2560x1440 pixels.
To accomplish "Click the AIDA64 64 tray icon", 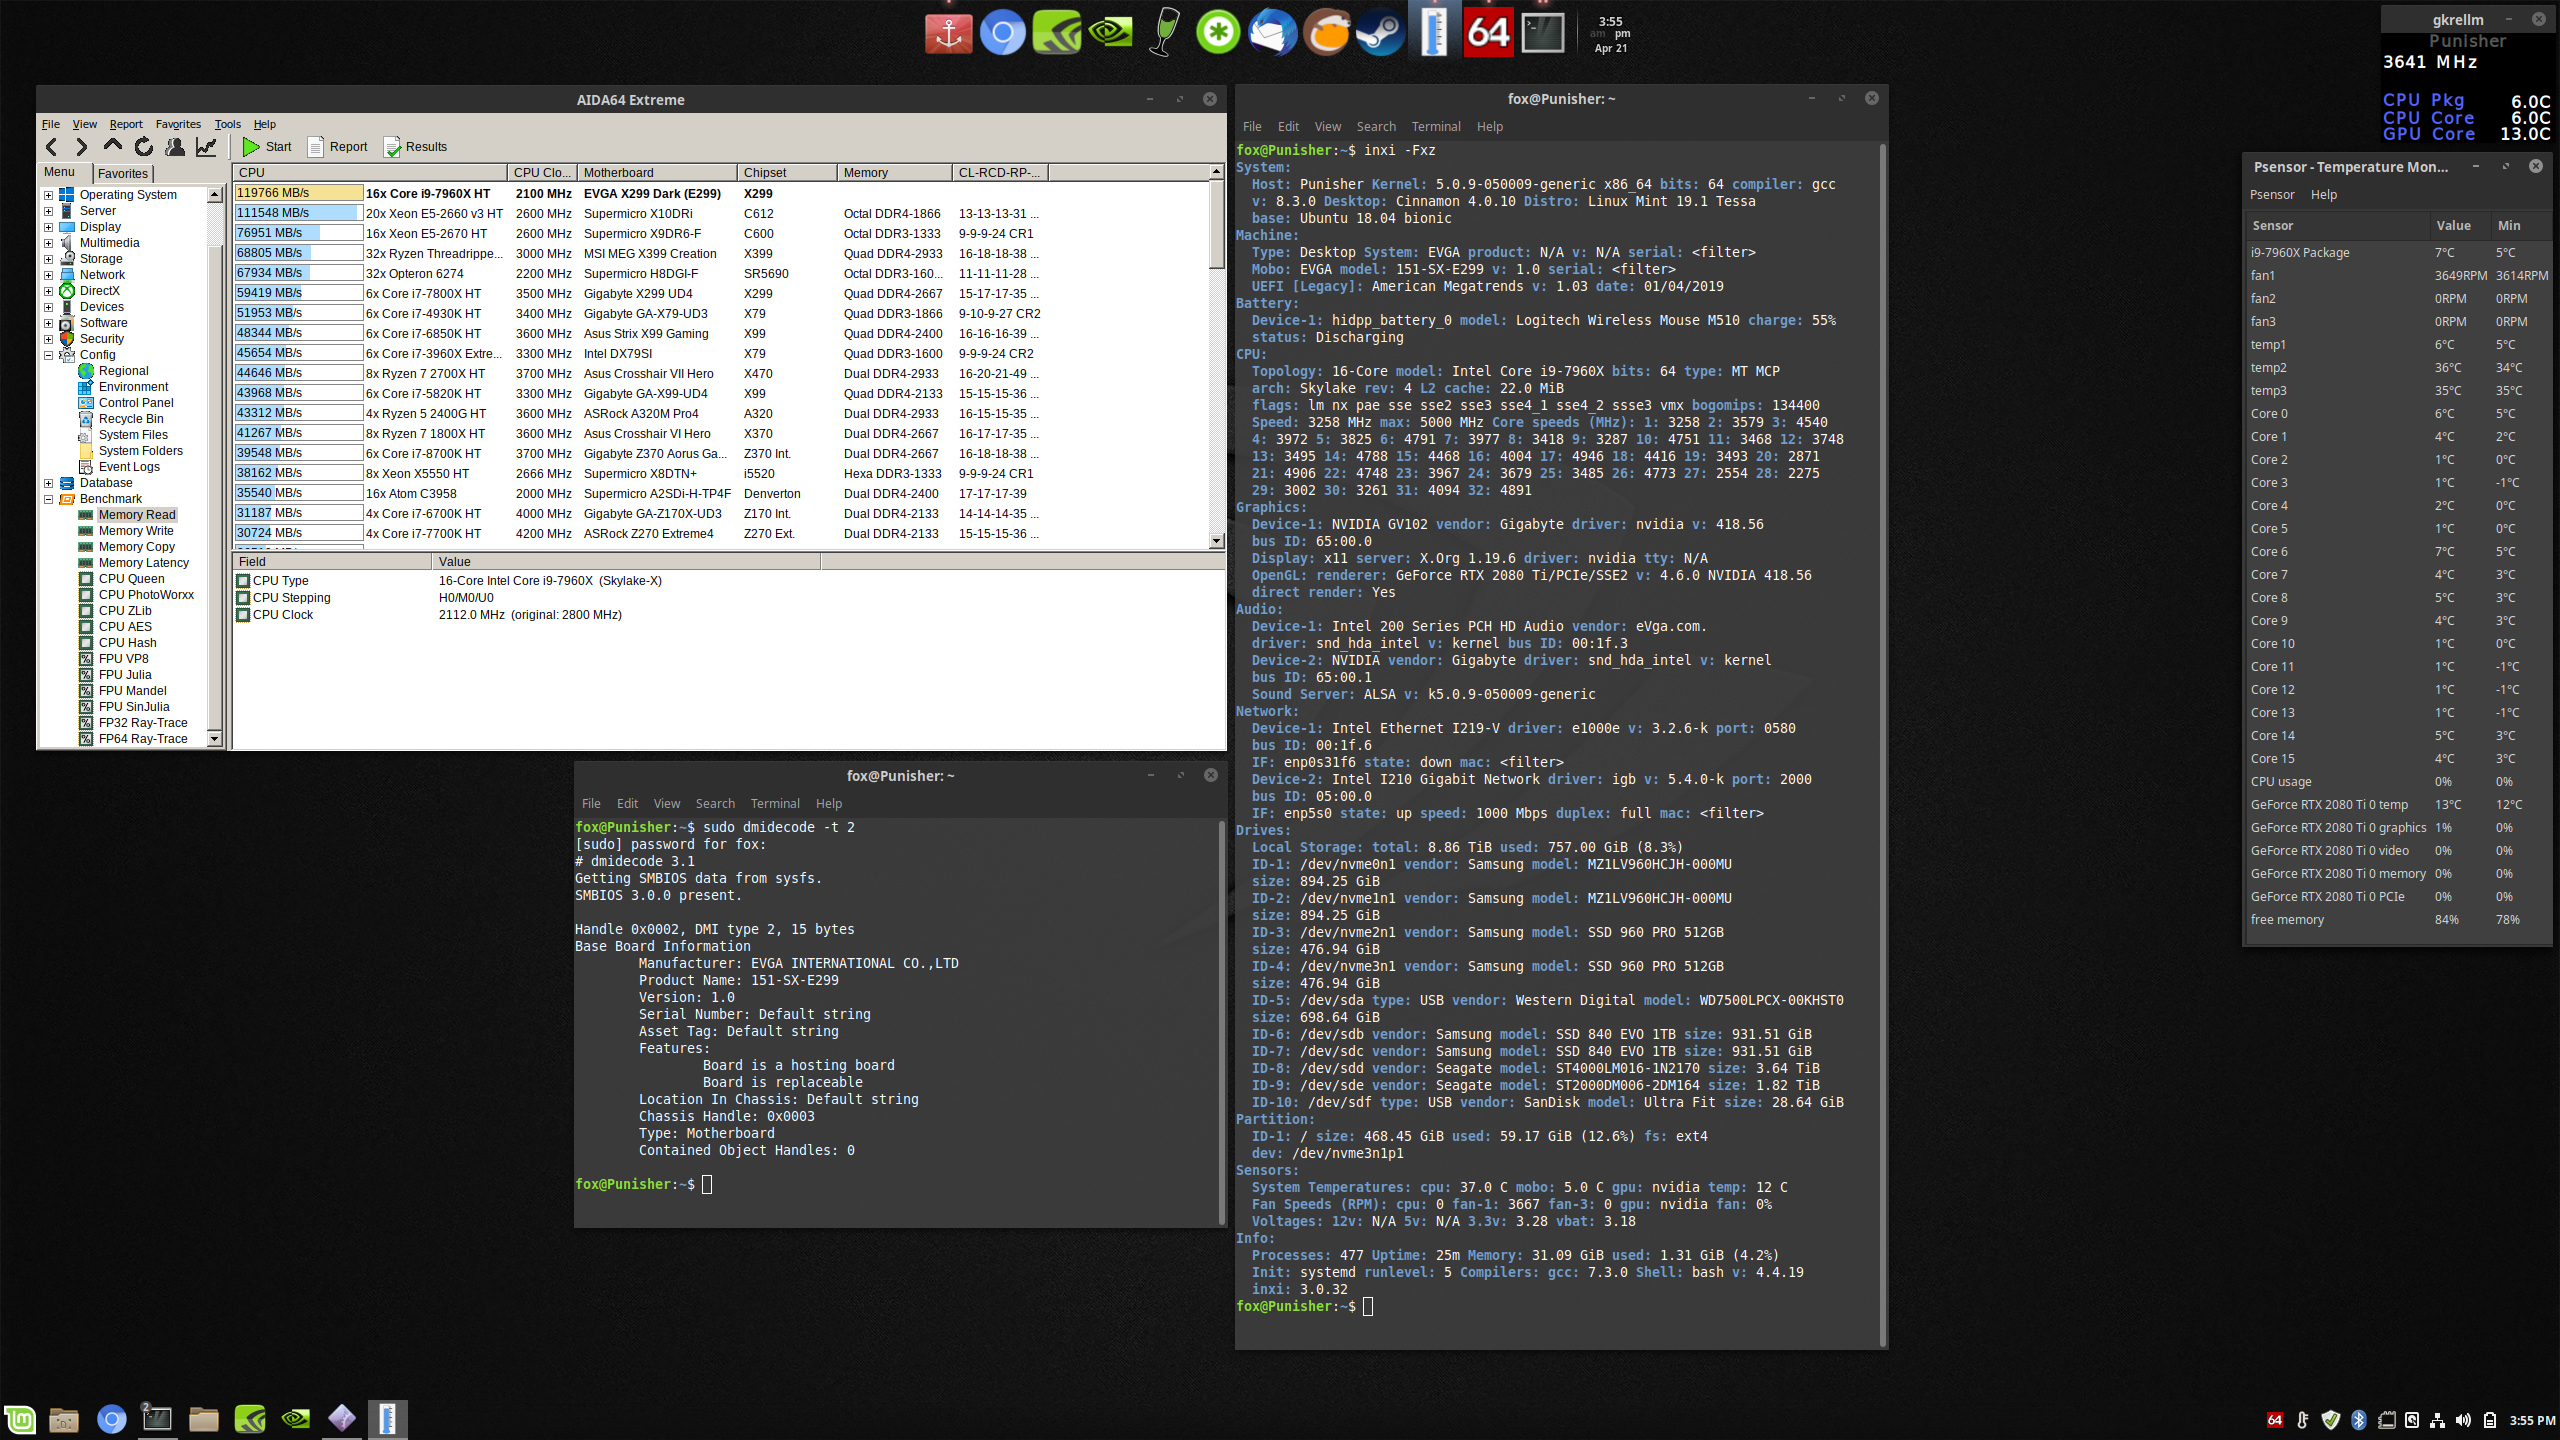I will coord(2274,1420).
